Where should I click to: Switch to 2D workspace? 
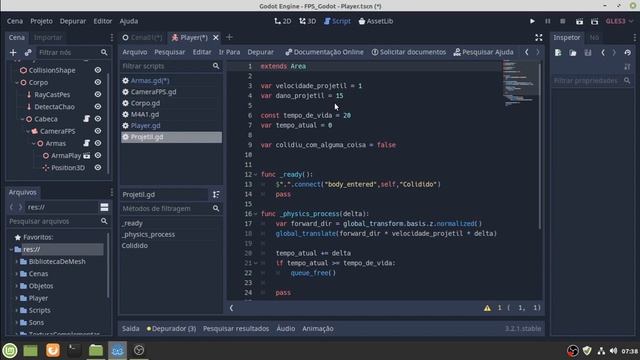pos(282,21)
